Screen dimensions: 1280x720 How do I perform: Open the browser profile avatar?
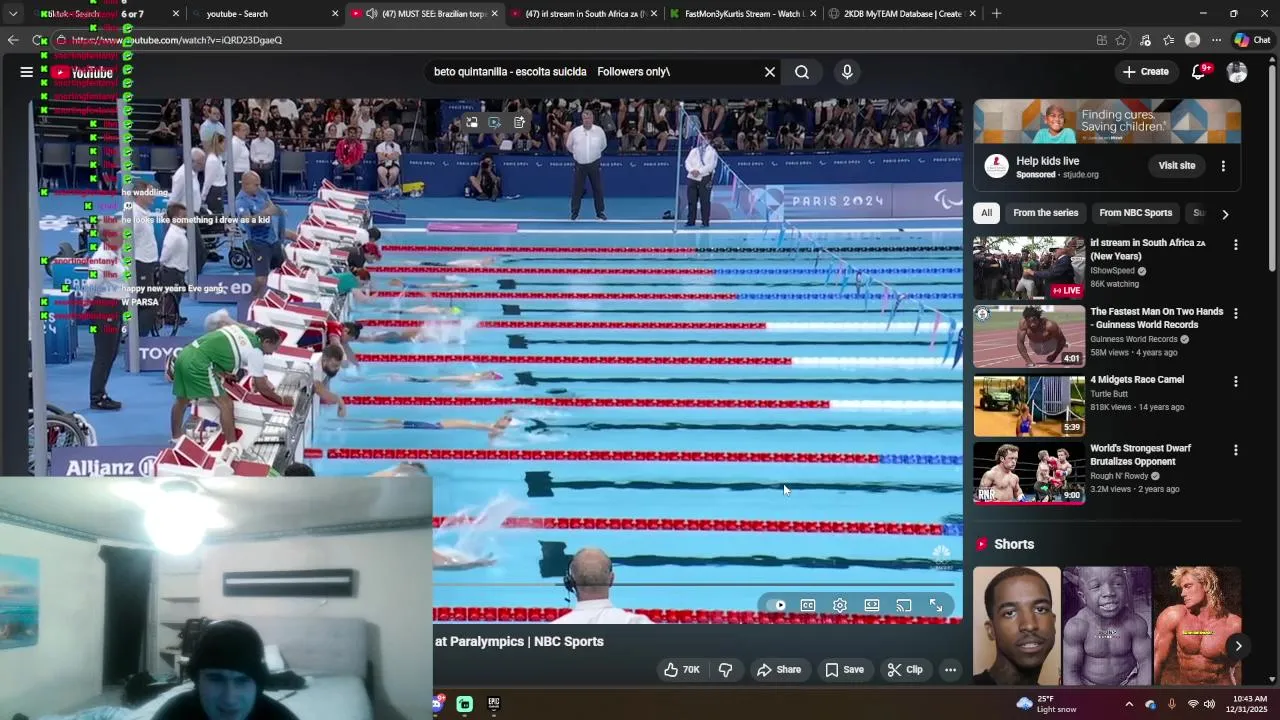(x=1192, y=40)
